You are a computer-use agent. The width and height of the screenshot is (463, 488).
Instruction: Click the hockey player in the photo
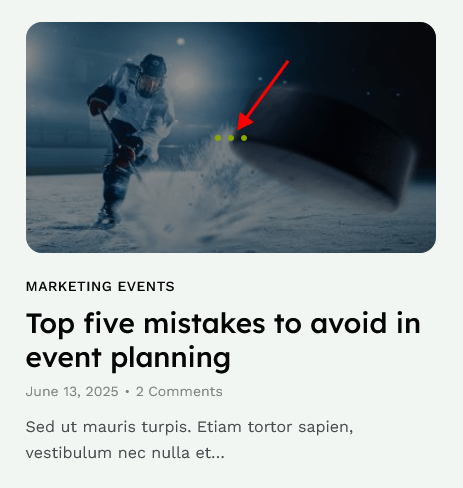coord(130,140)
